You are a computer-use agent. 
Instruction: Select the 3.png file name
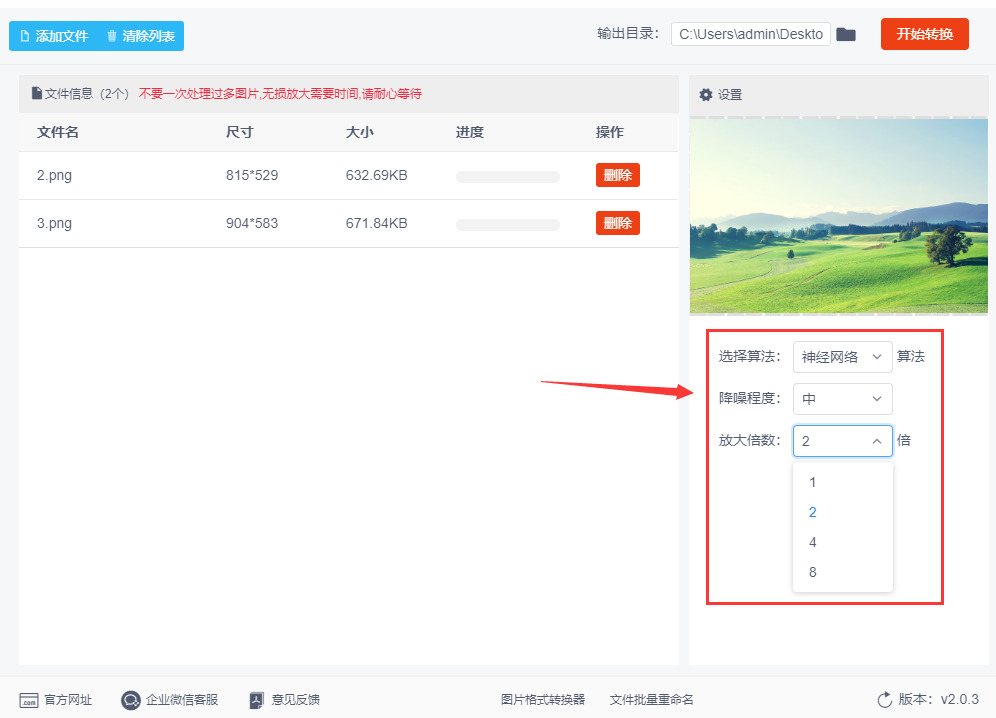pyautogui.click(x=54, y=224)
